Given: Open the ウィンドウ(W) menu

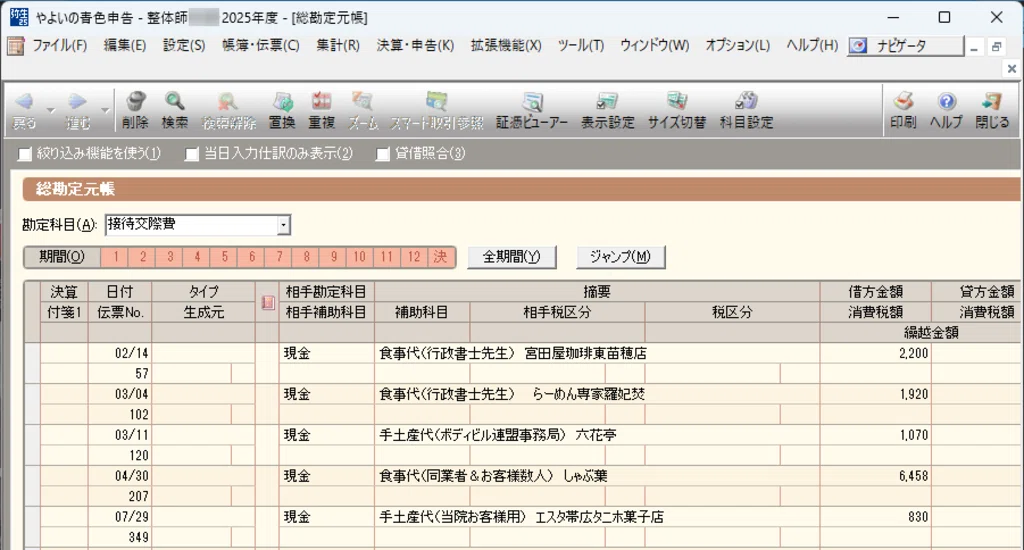Looking at the screenshot, I should pyautogui.click(x=654, y=46).
